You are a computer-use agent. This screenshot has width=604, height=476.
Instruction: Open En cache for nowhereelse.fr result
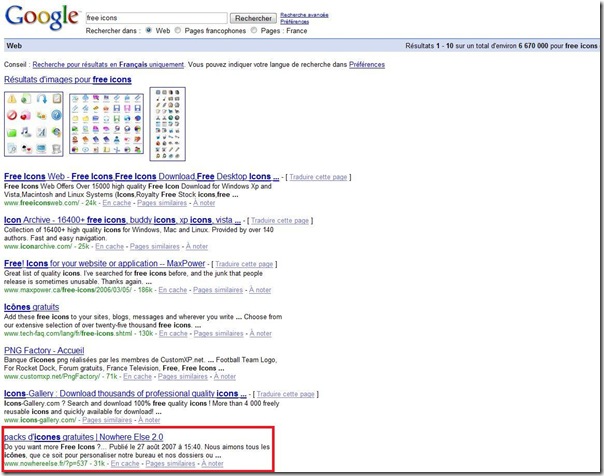point(125,464)
